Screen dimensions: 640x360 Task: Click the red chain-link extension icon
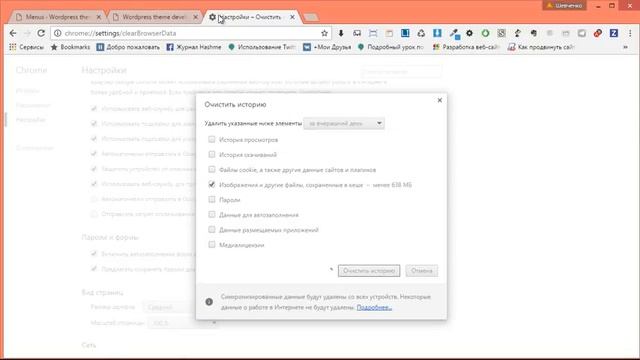coord(598,33)
